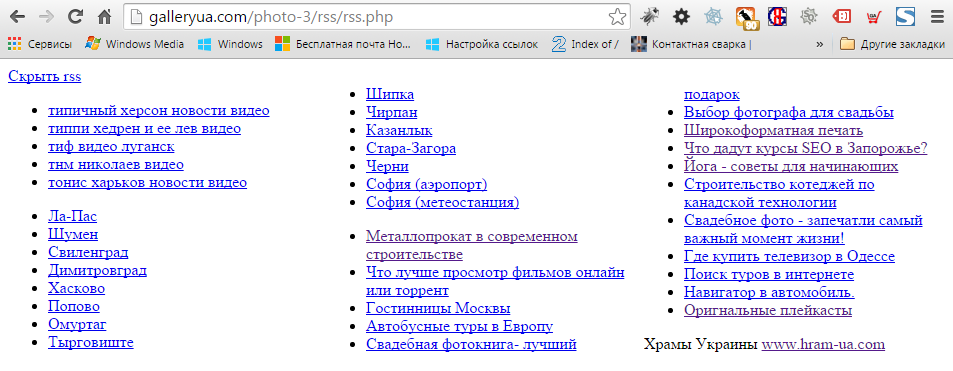953x371 pixels.
Task: Expand the hidden bookmarks overflow chevron
Action: coord(819,44)
